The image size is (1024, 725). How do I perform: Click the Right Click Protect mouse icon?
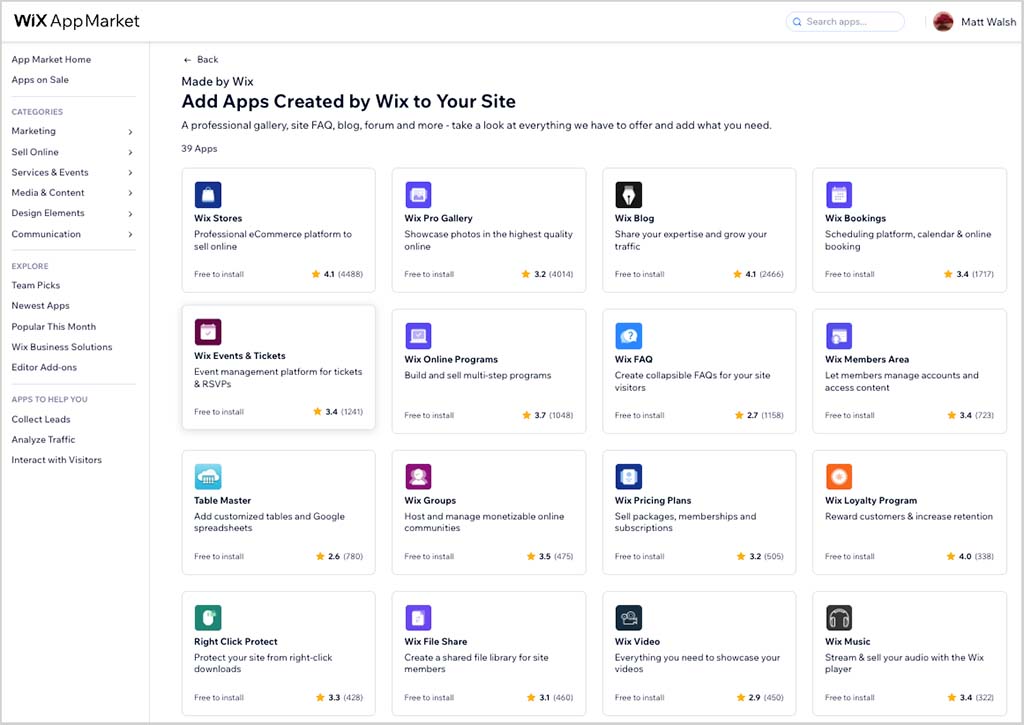coord(208,618)
